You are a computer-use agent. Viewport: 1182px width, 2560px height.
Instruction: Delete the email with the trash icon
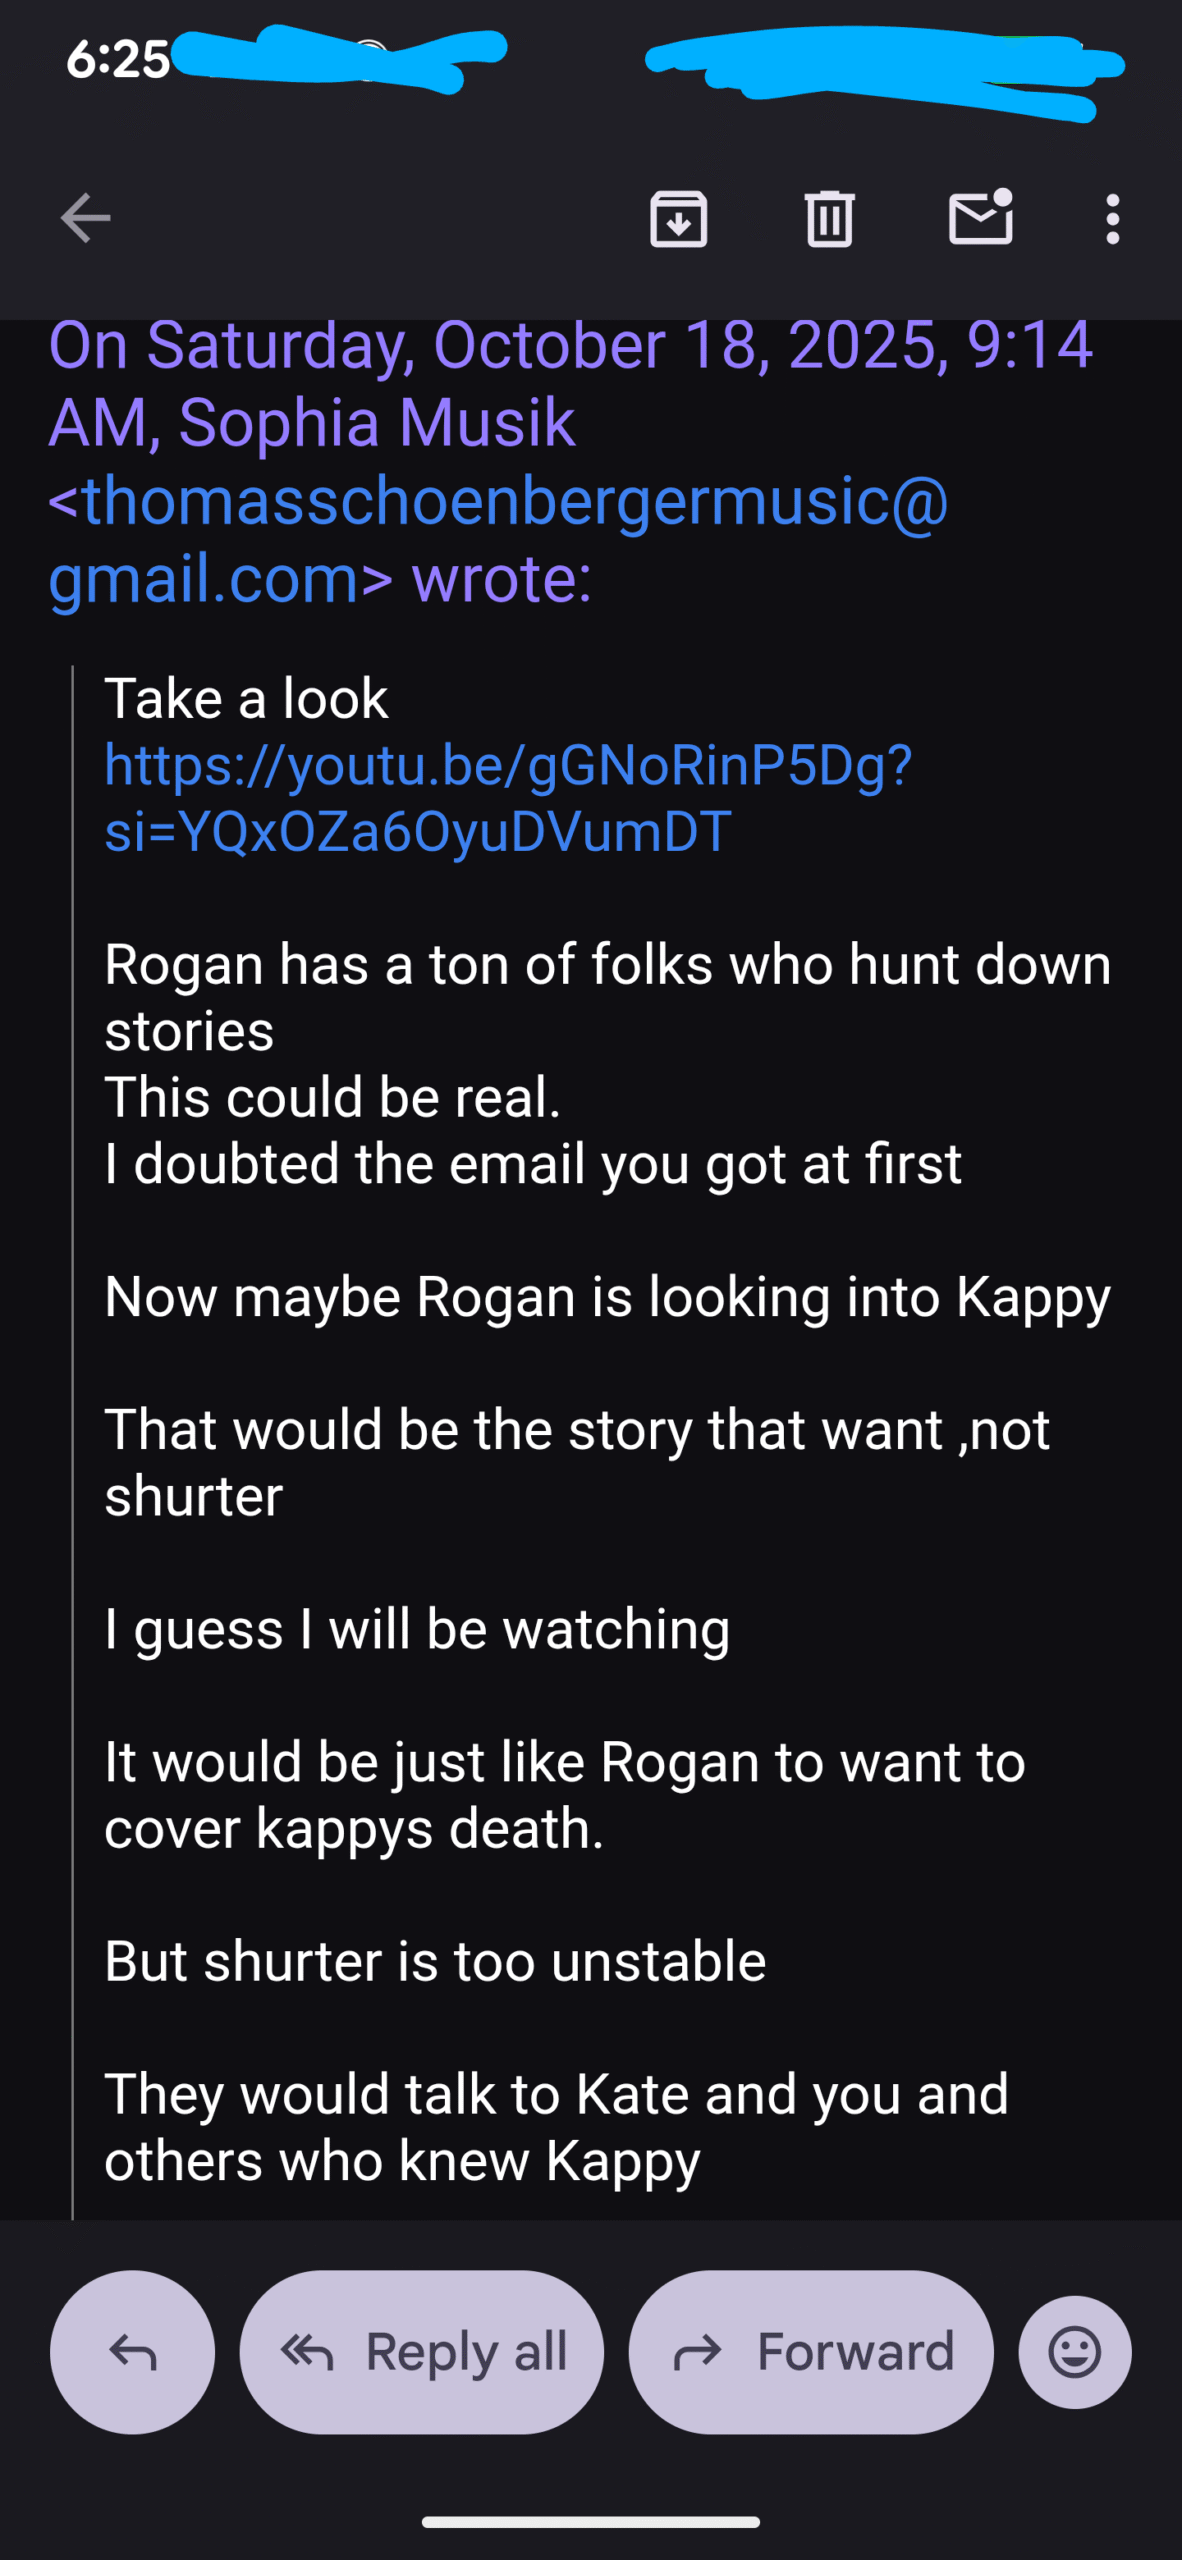[x=829, y=218]
